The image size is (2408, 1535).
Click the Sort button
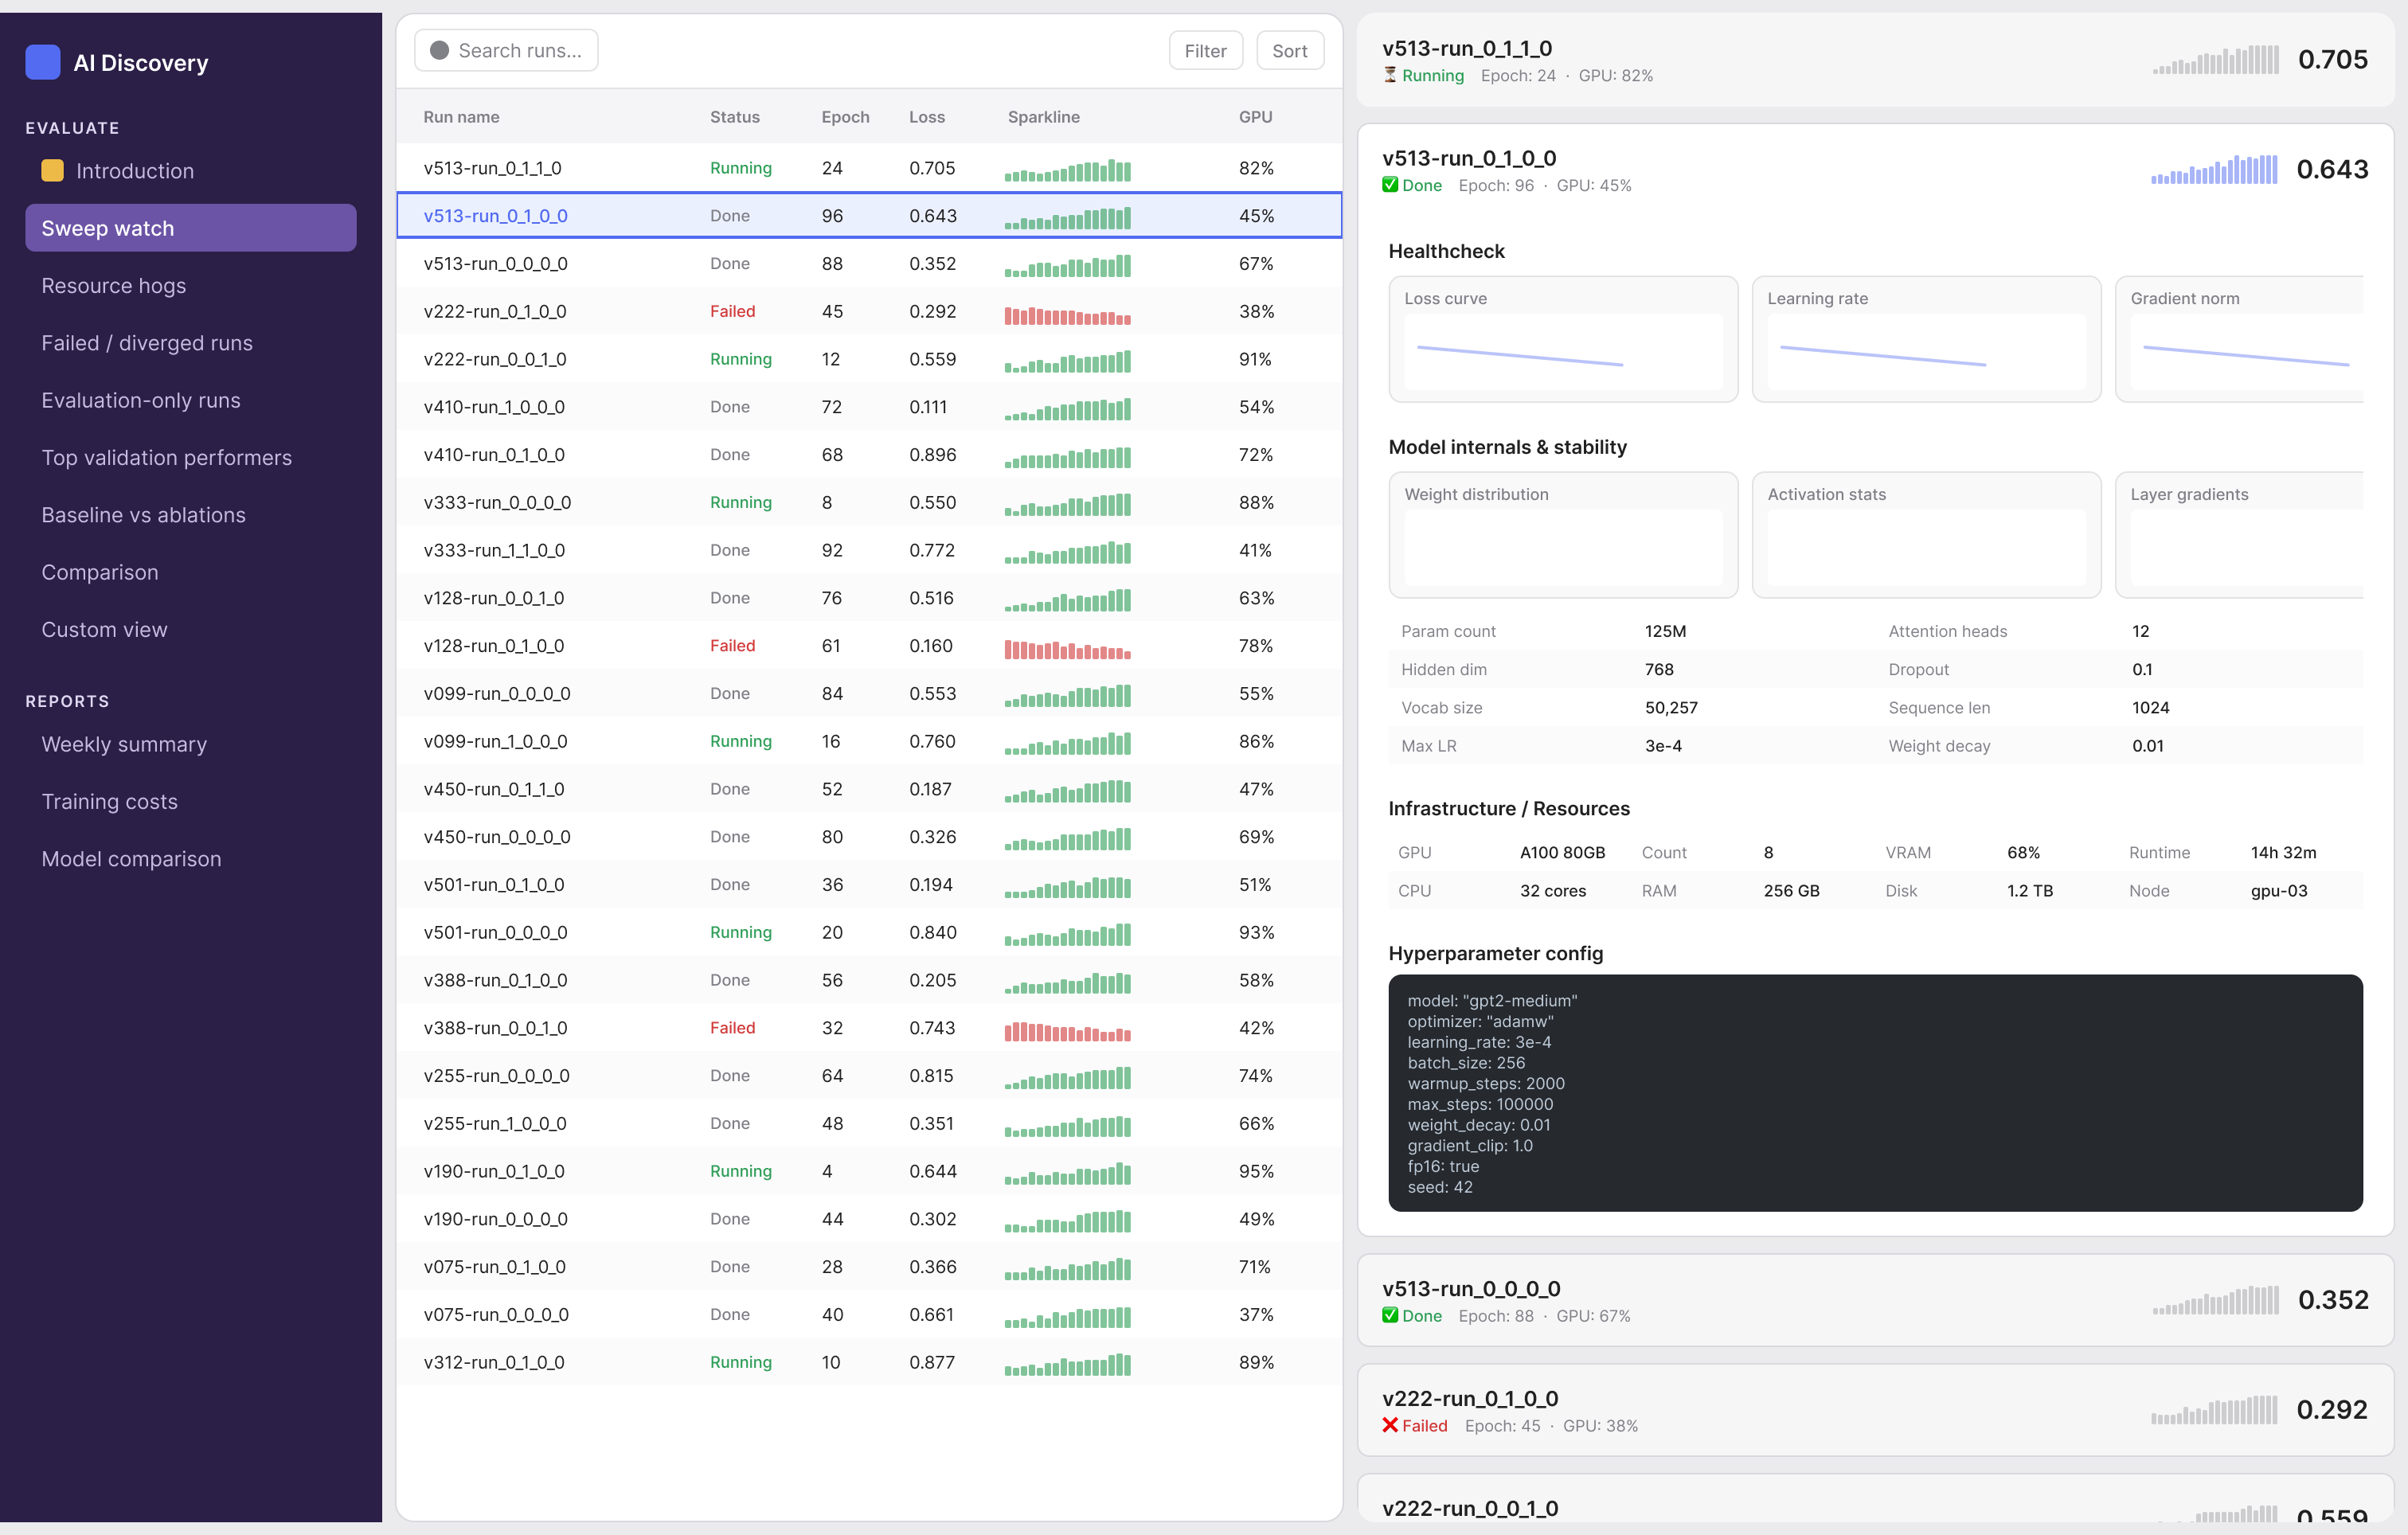pos(1289,51)
